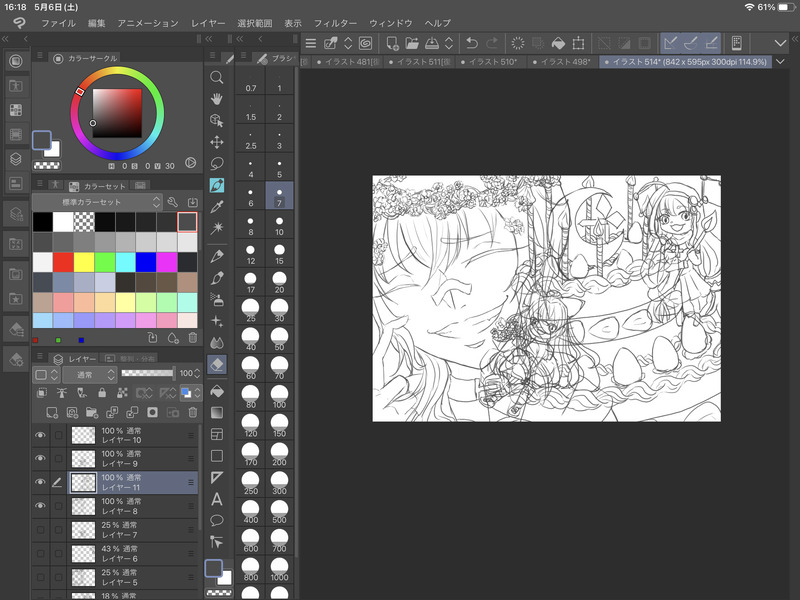
Task: Select the Eraser tool
Action: pos(217,365)
